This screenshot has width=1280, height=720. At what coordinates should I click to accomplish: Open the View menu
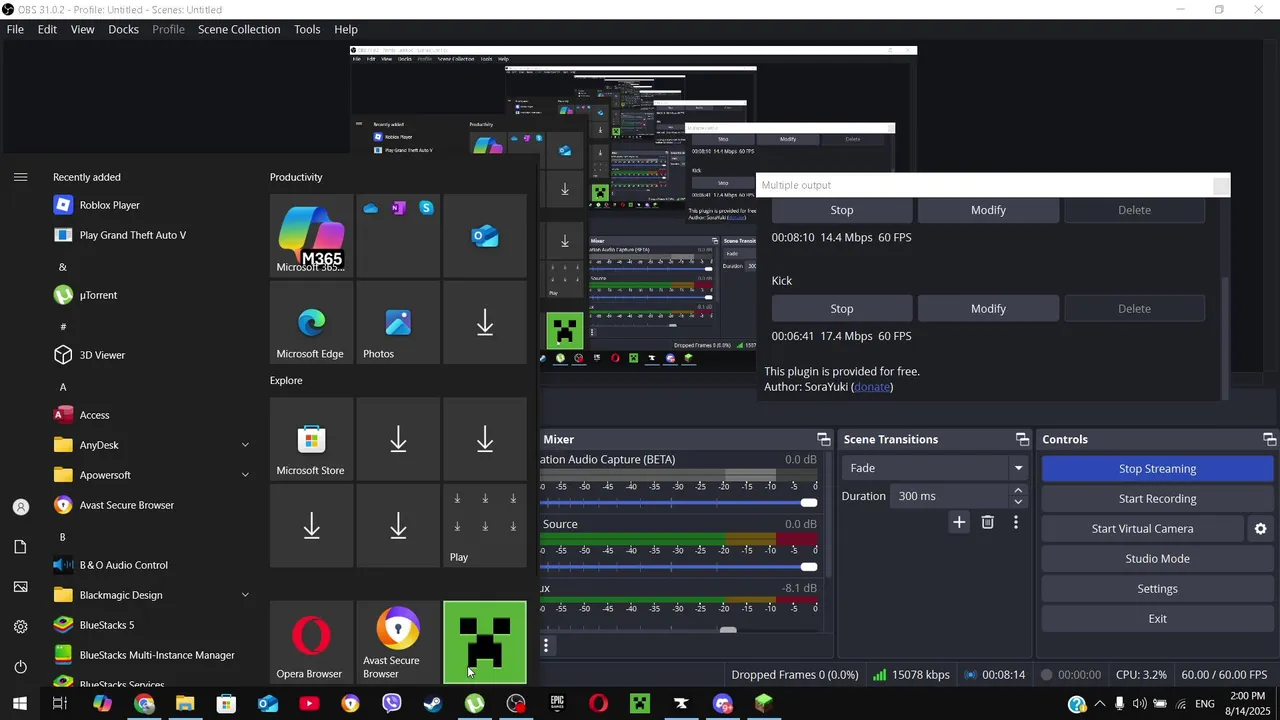(82, 29)
